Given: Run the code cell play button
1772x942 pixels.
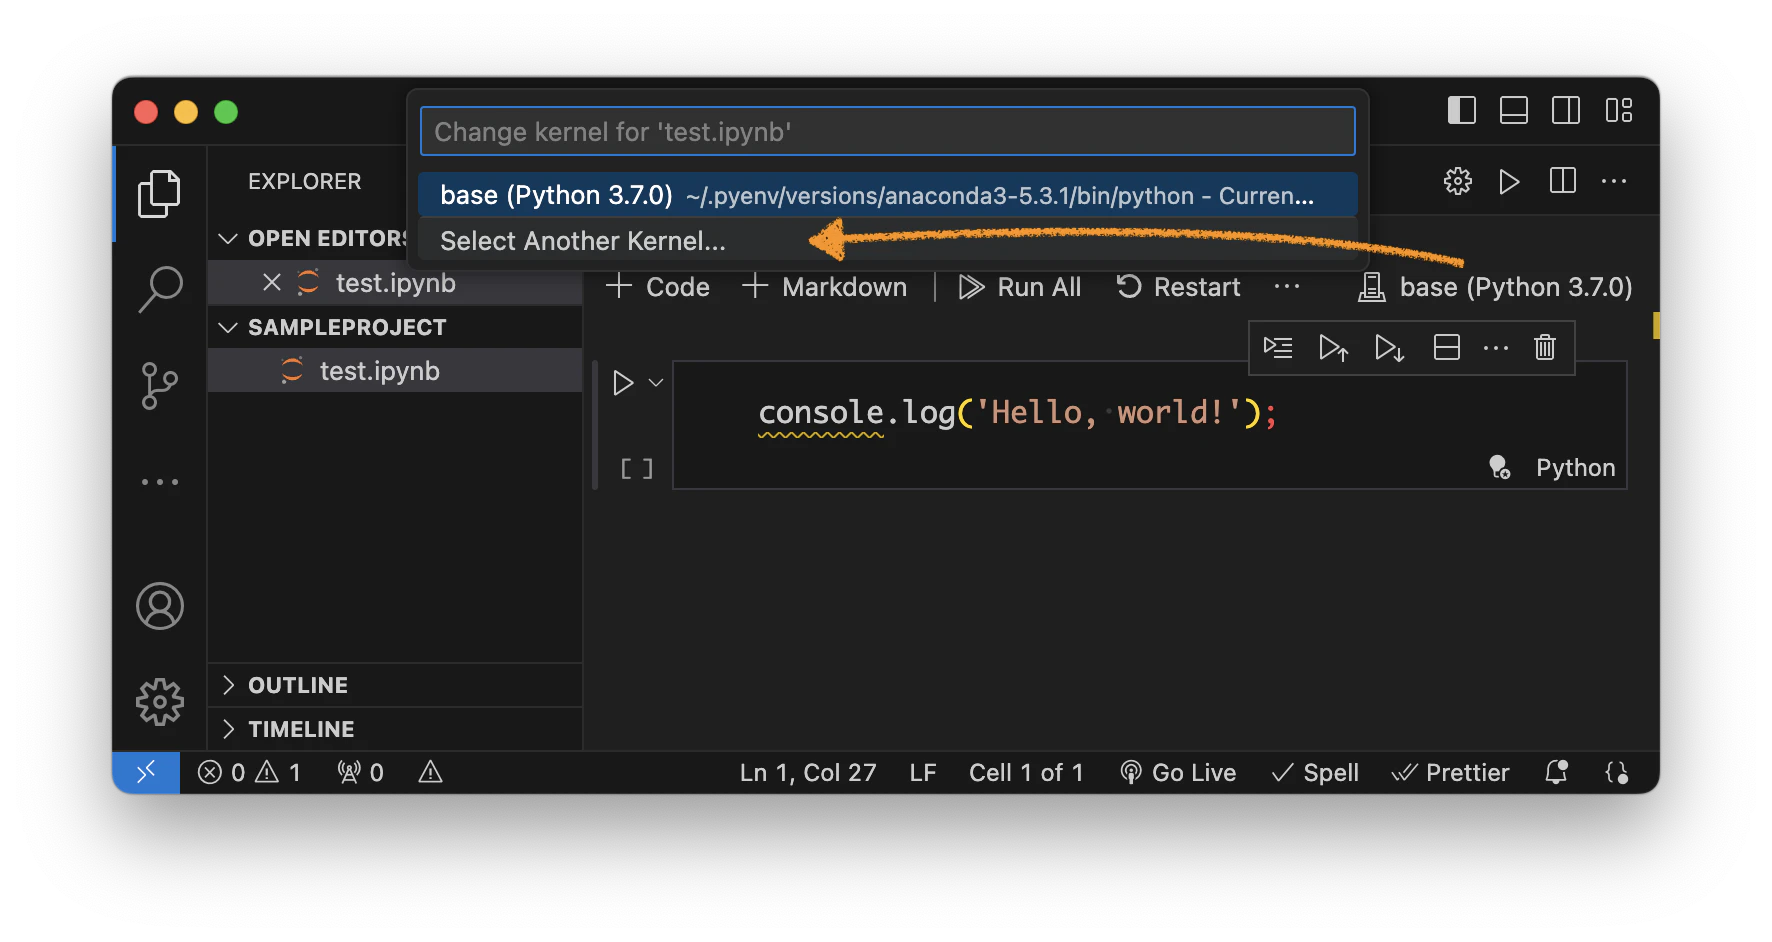Looking at the screenshot, I should (x=623, y=383).
